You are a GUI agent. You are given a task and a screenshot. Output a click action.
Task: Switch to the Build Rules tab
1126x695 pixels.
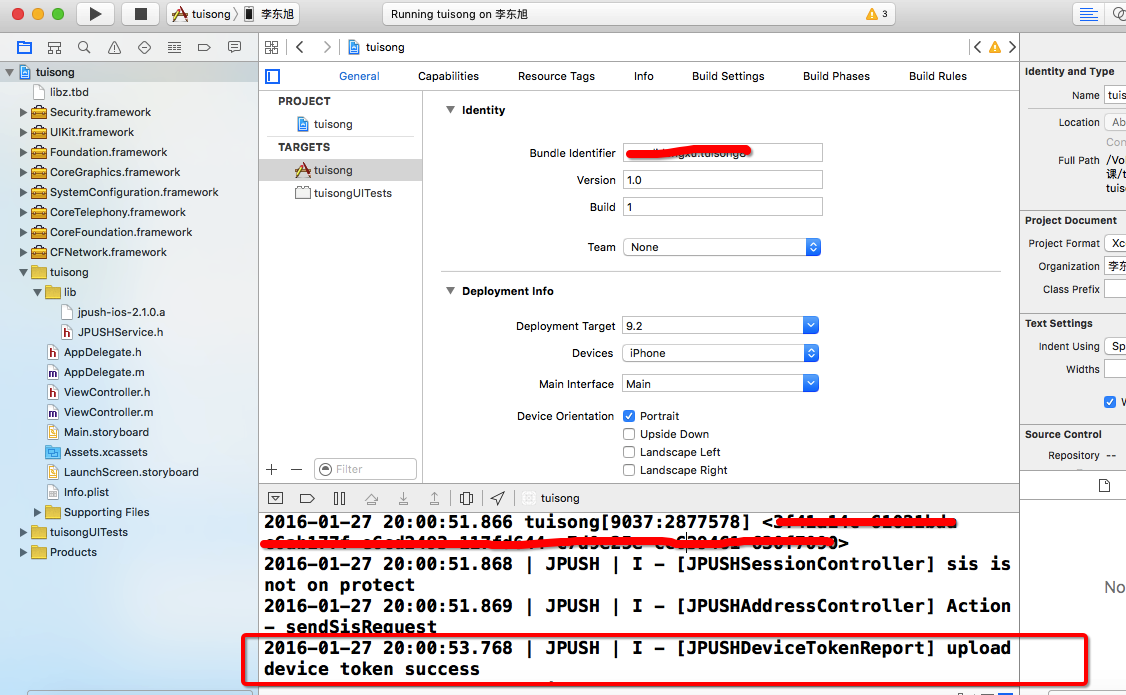pos(938,76)
